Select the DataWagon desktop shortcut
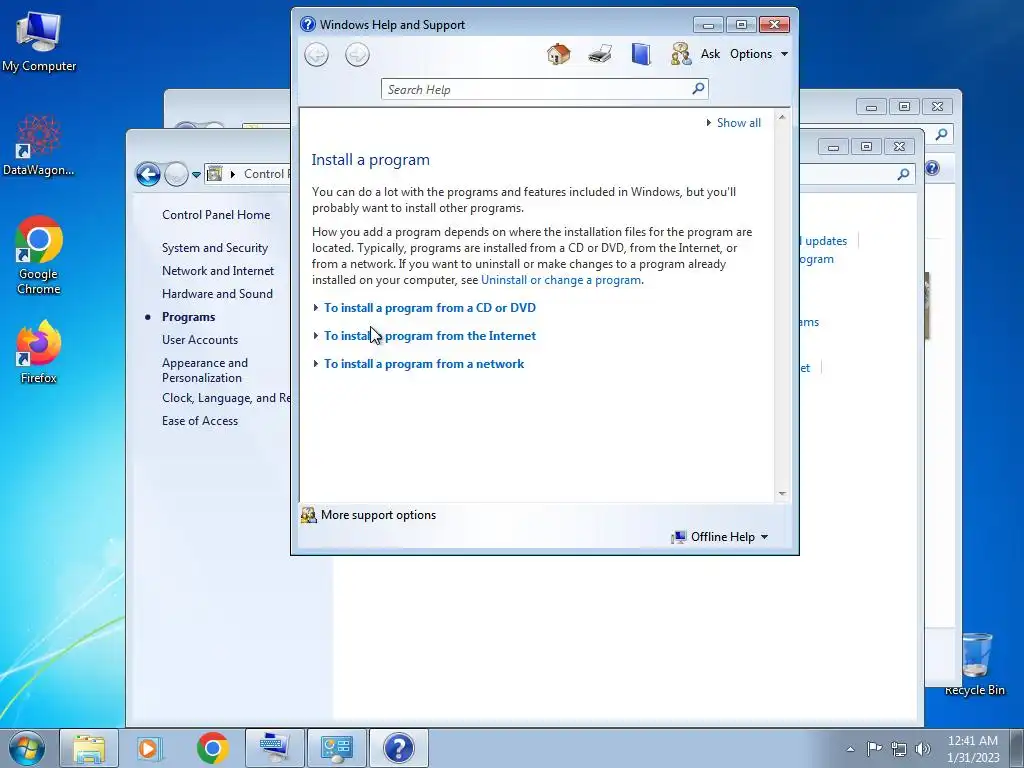This screenshot has height=768, width=1024. pos(39,145)
